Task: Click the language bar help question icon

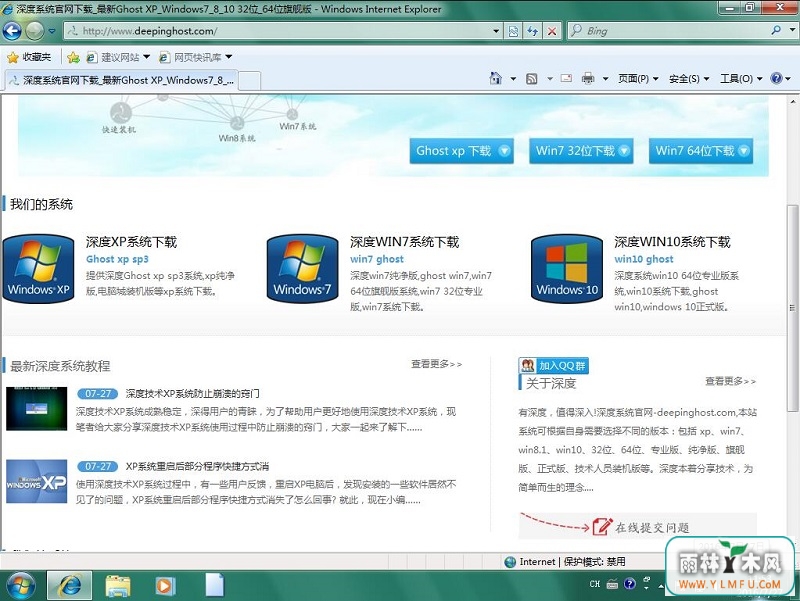Action: click(x=630, y=584)
